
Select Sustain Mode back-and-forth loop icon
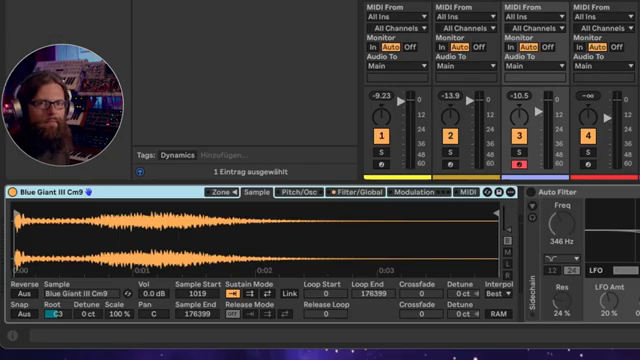click(x=267, y=293)
